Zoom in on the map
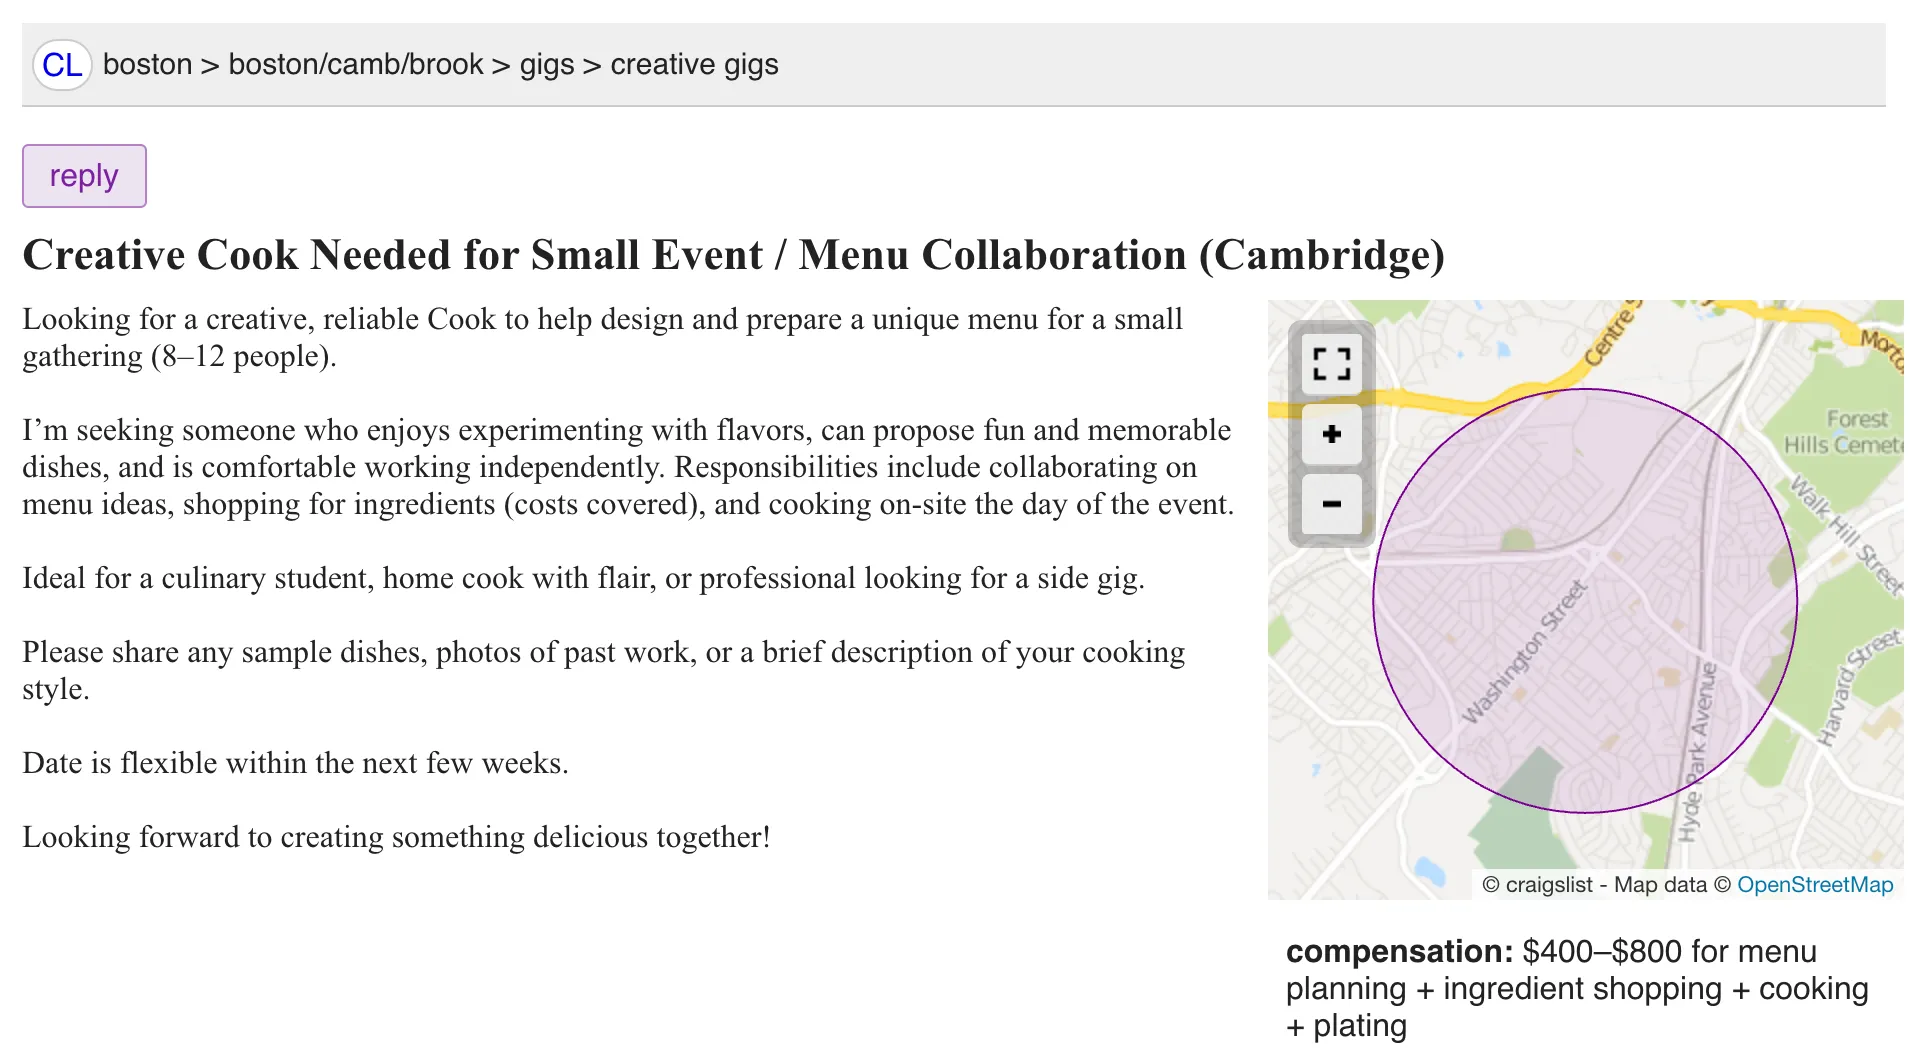The image size is (1922, 1062). pos(1331,434)
